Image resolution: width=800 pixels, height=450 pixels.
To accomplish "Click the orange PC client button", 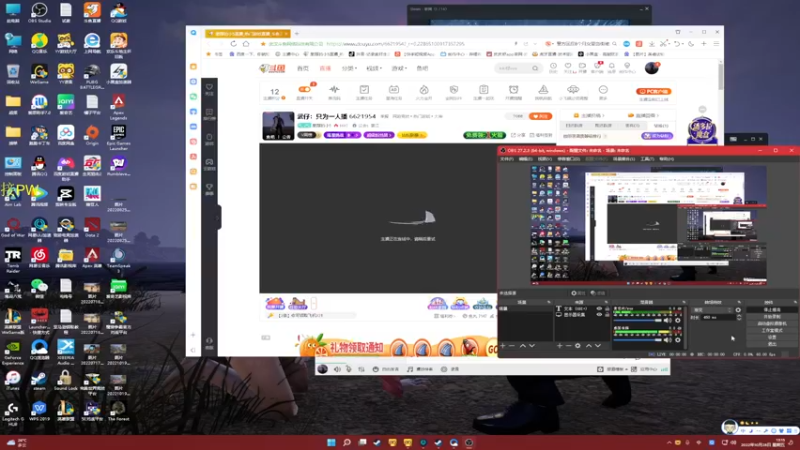I will 654,91.
